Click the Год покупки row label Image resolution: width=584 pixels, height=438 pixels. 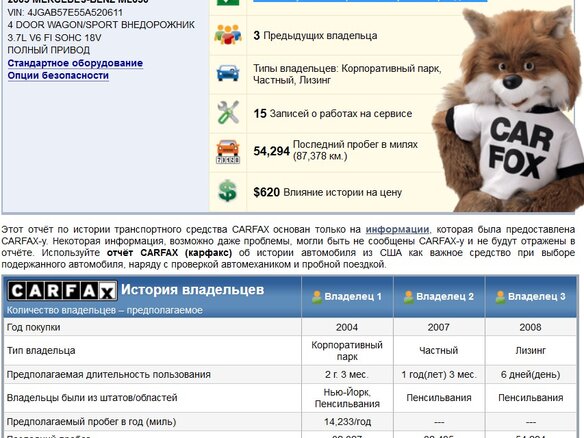tap(34, 327)
